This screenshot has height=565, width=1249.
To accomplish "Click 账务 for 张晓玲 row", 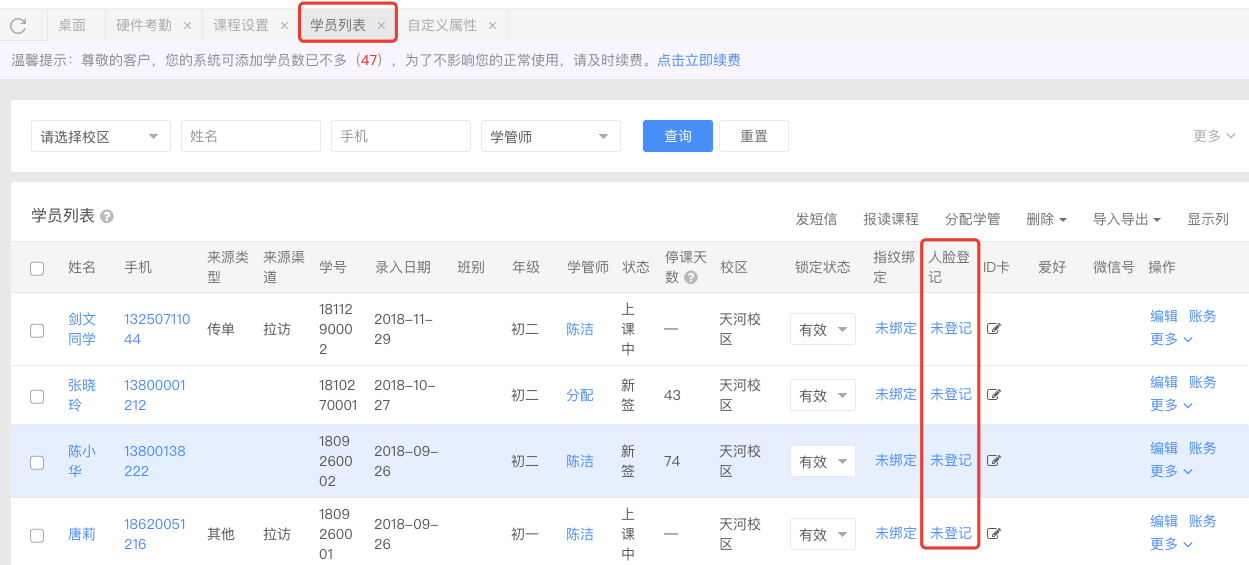I will pos(1203,382).
